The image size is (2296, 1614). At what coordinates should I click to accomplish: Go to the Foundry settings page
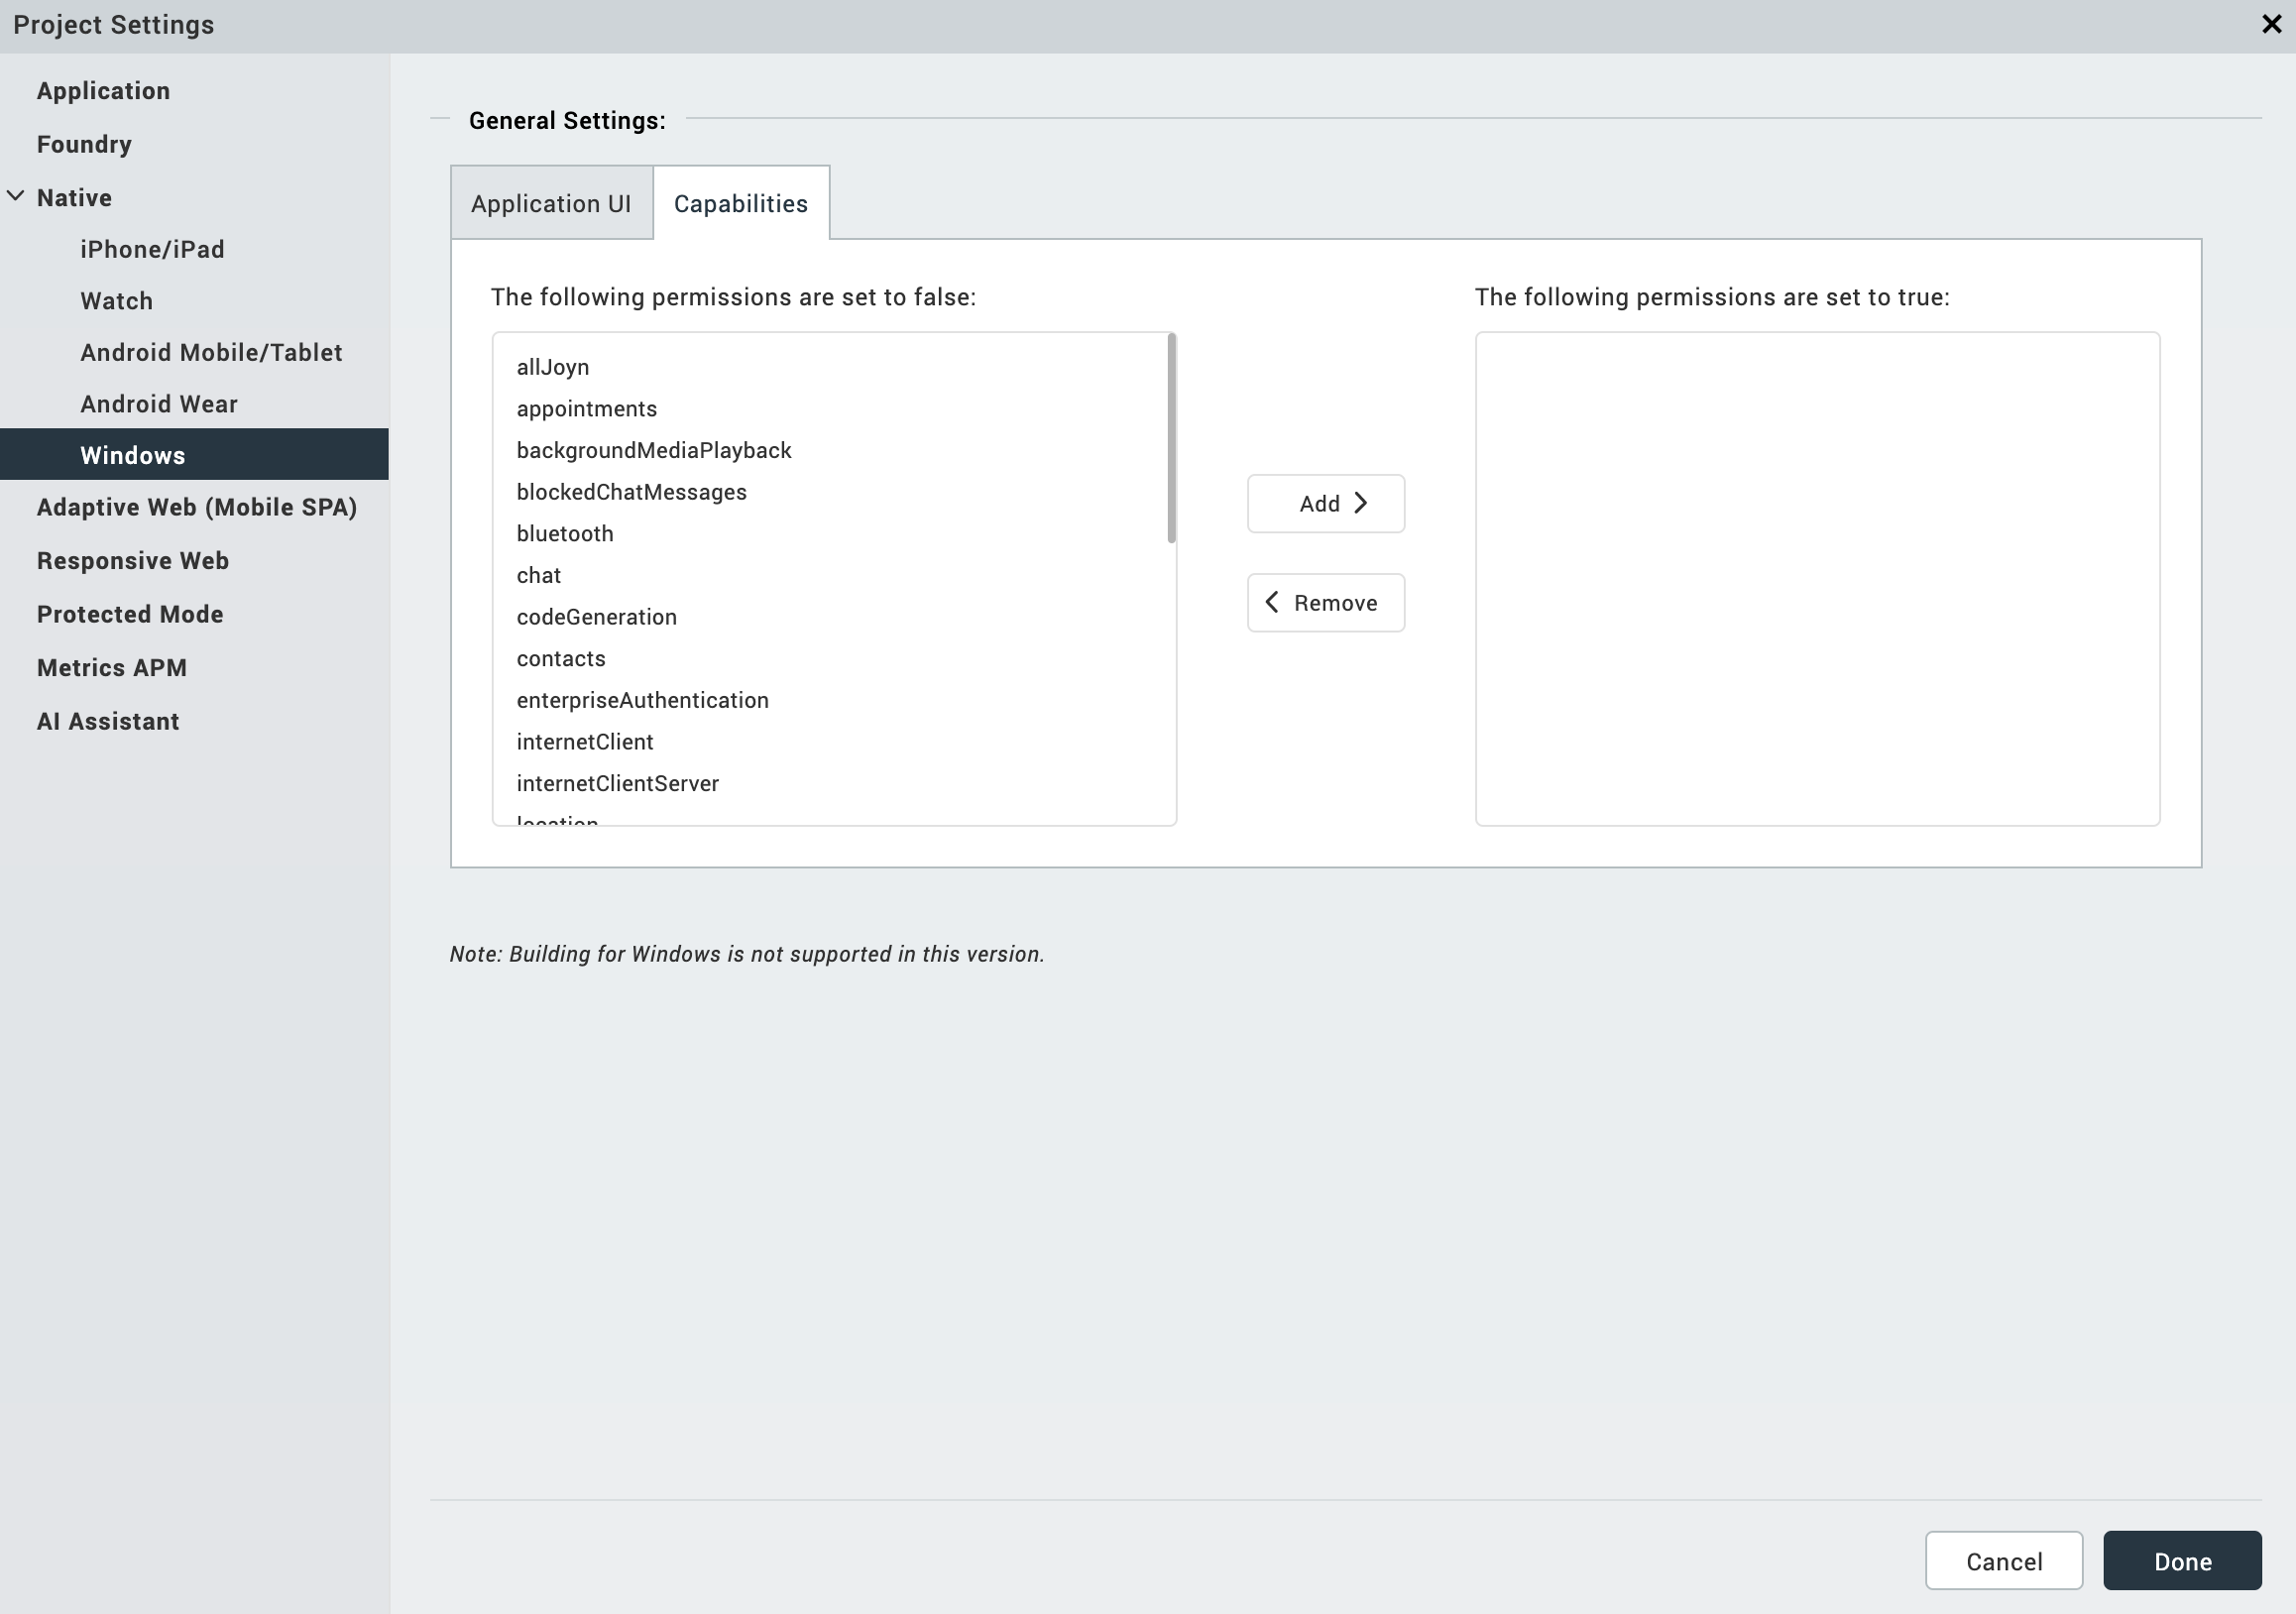[x=84, y=144]
